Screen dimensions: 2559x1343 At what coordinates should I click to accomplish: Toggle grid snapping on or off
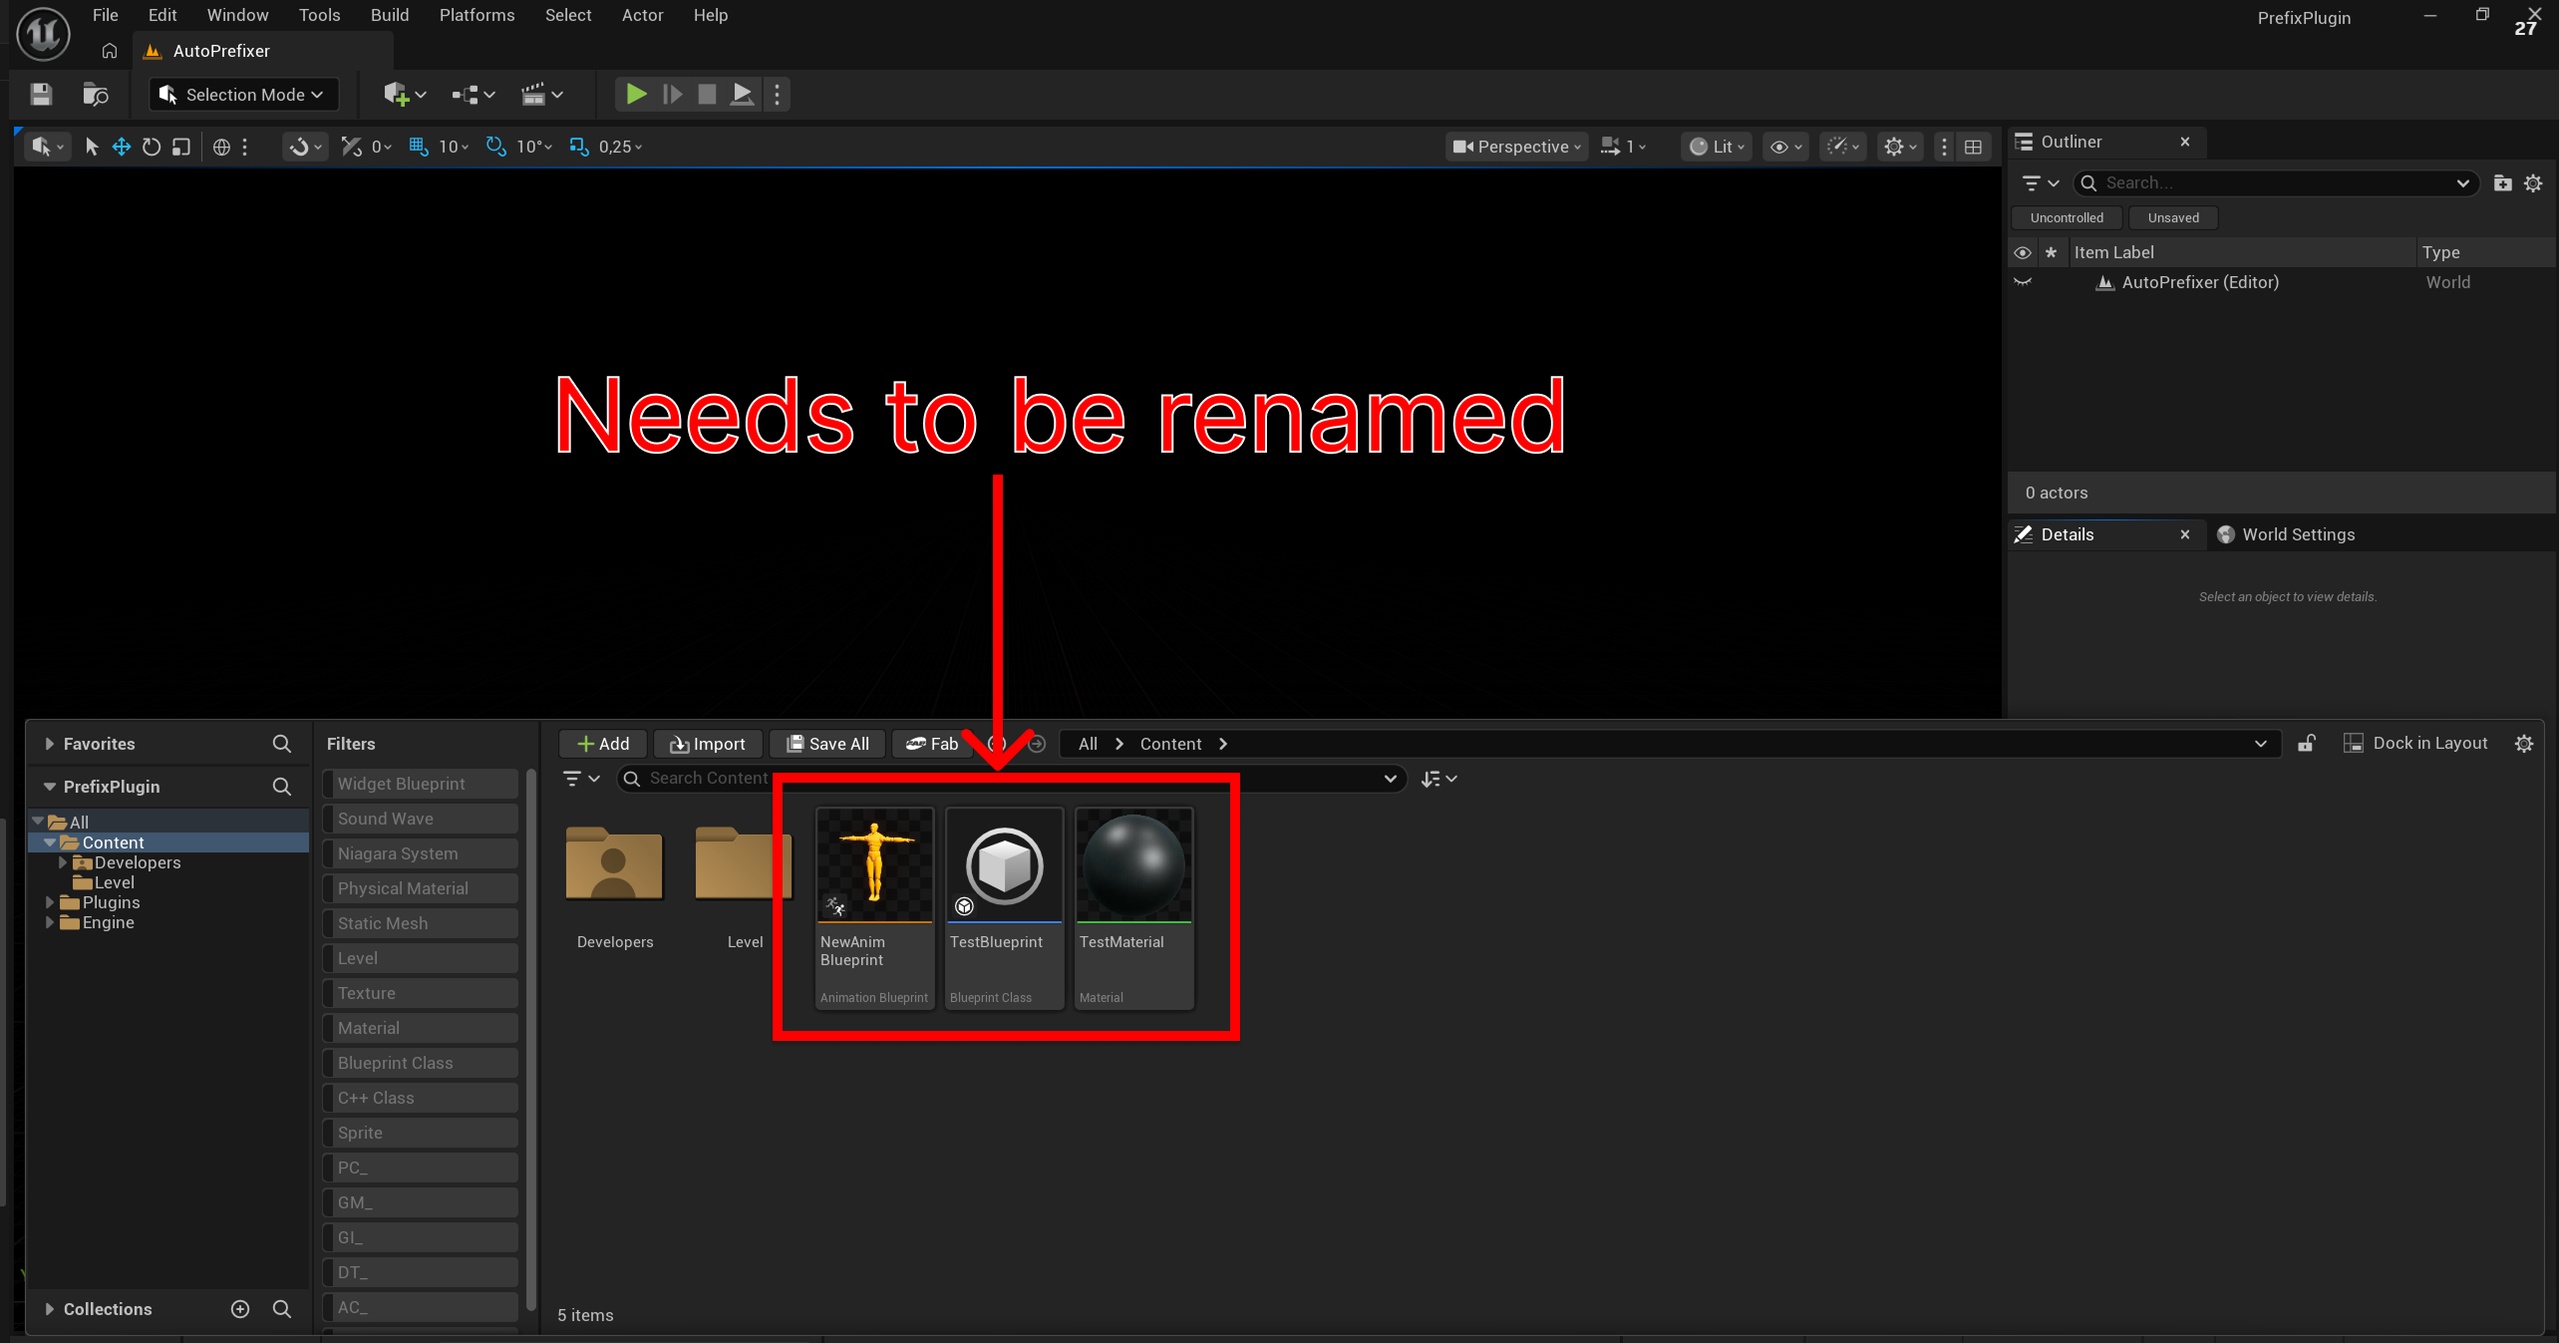(x=418, y=146)
